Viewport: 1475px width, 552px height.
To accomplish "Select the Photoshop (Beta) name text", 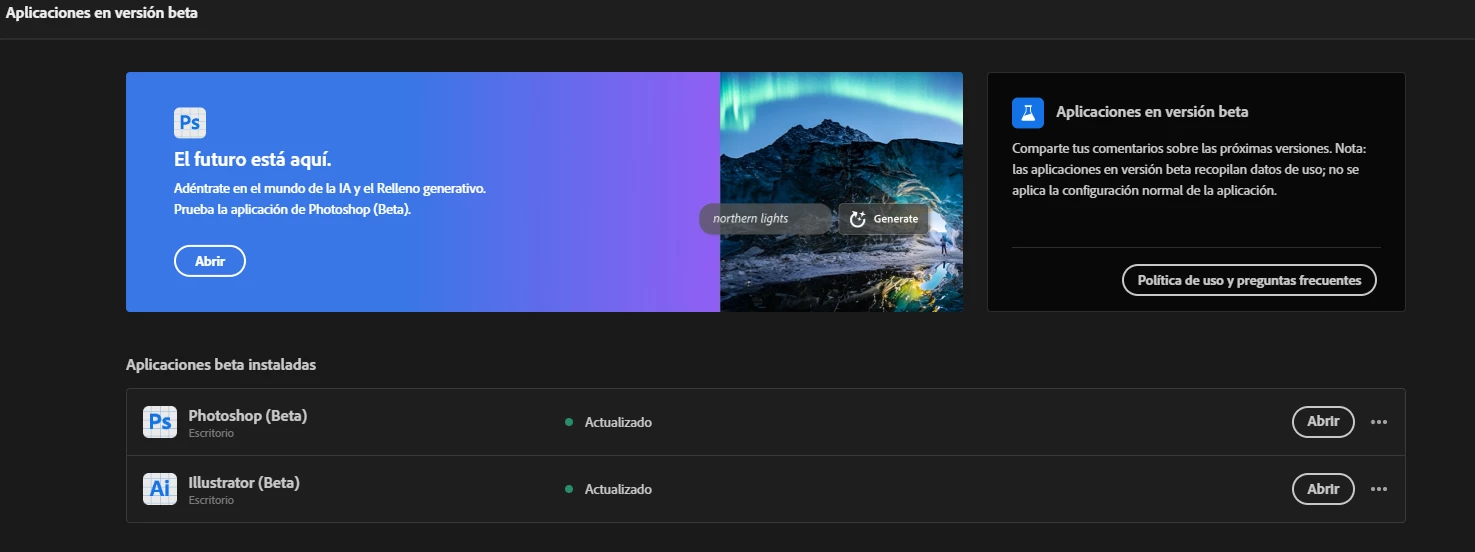I will [248, 415].
